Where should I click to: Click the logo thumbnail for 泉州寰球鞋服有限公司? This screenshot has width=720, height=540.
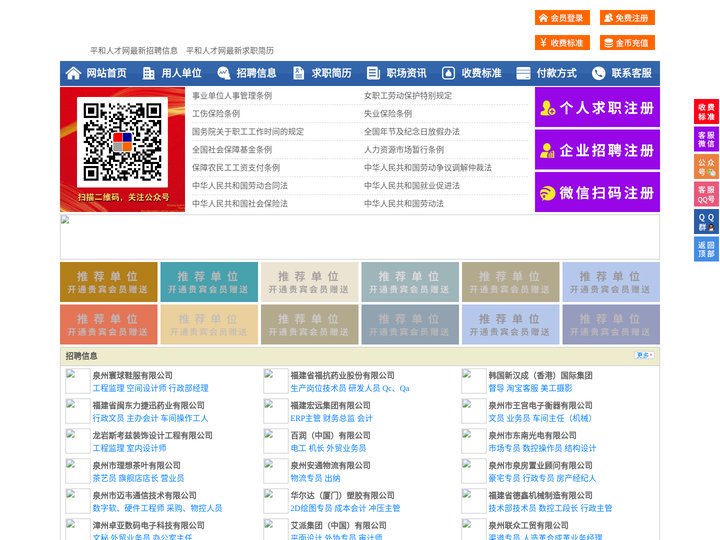click(78, 381)
